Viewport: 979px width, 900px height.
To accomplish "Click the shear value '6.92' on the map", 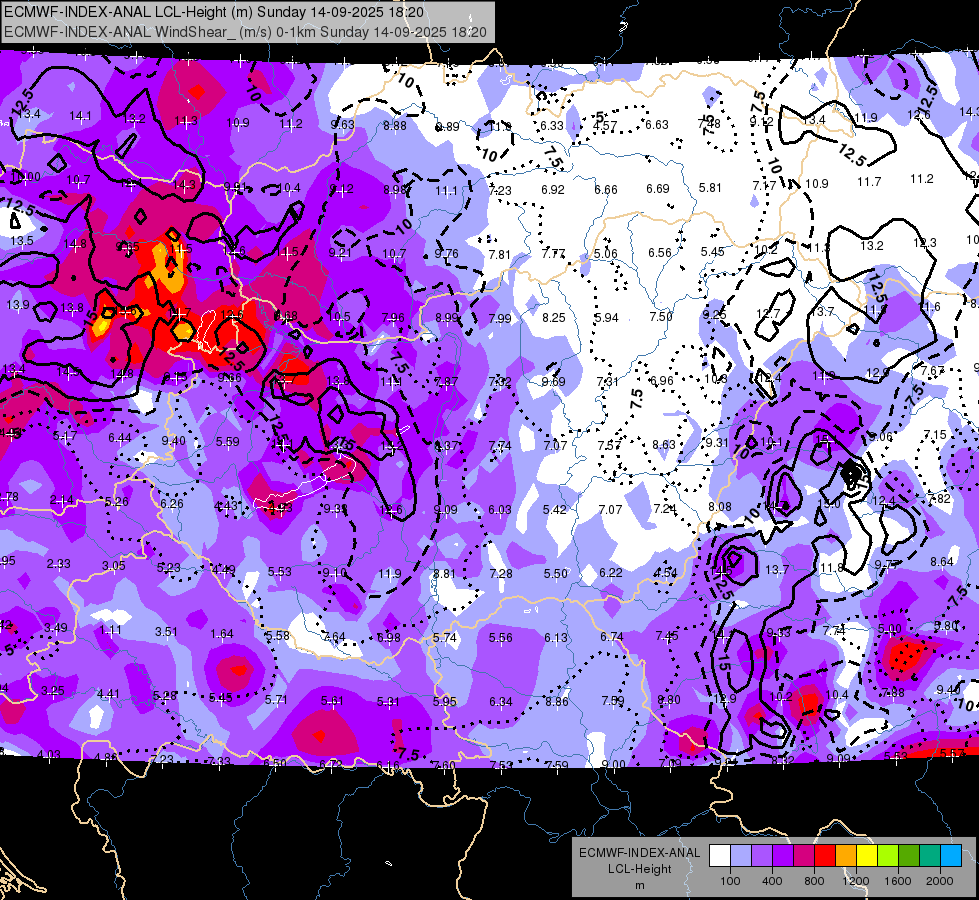I will pyautogui.click(x=553, y=189).
